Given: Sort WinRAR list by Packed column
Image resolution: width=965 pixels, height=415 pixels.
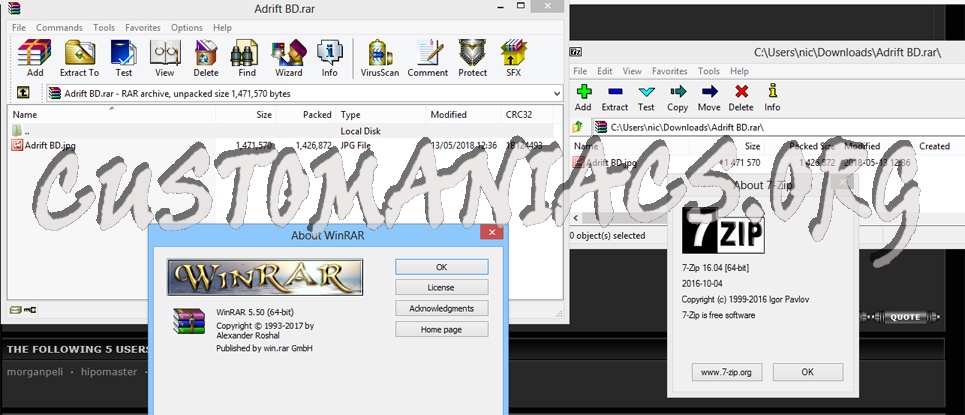Looking at the screenshot, I should (306, 115).
